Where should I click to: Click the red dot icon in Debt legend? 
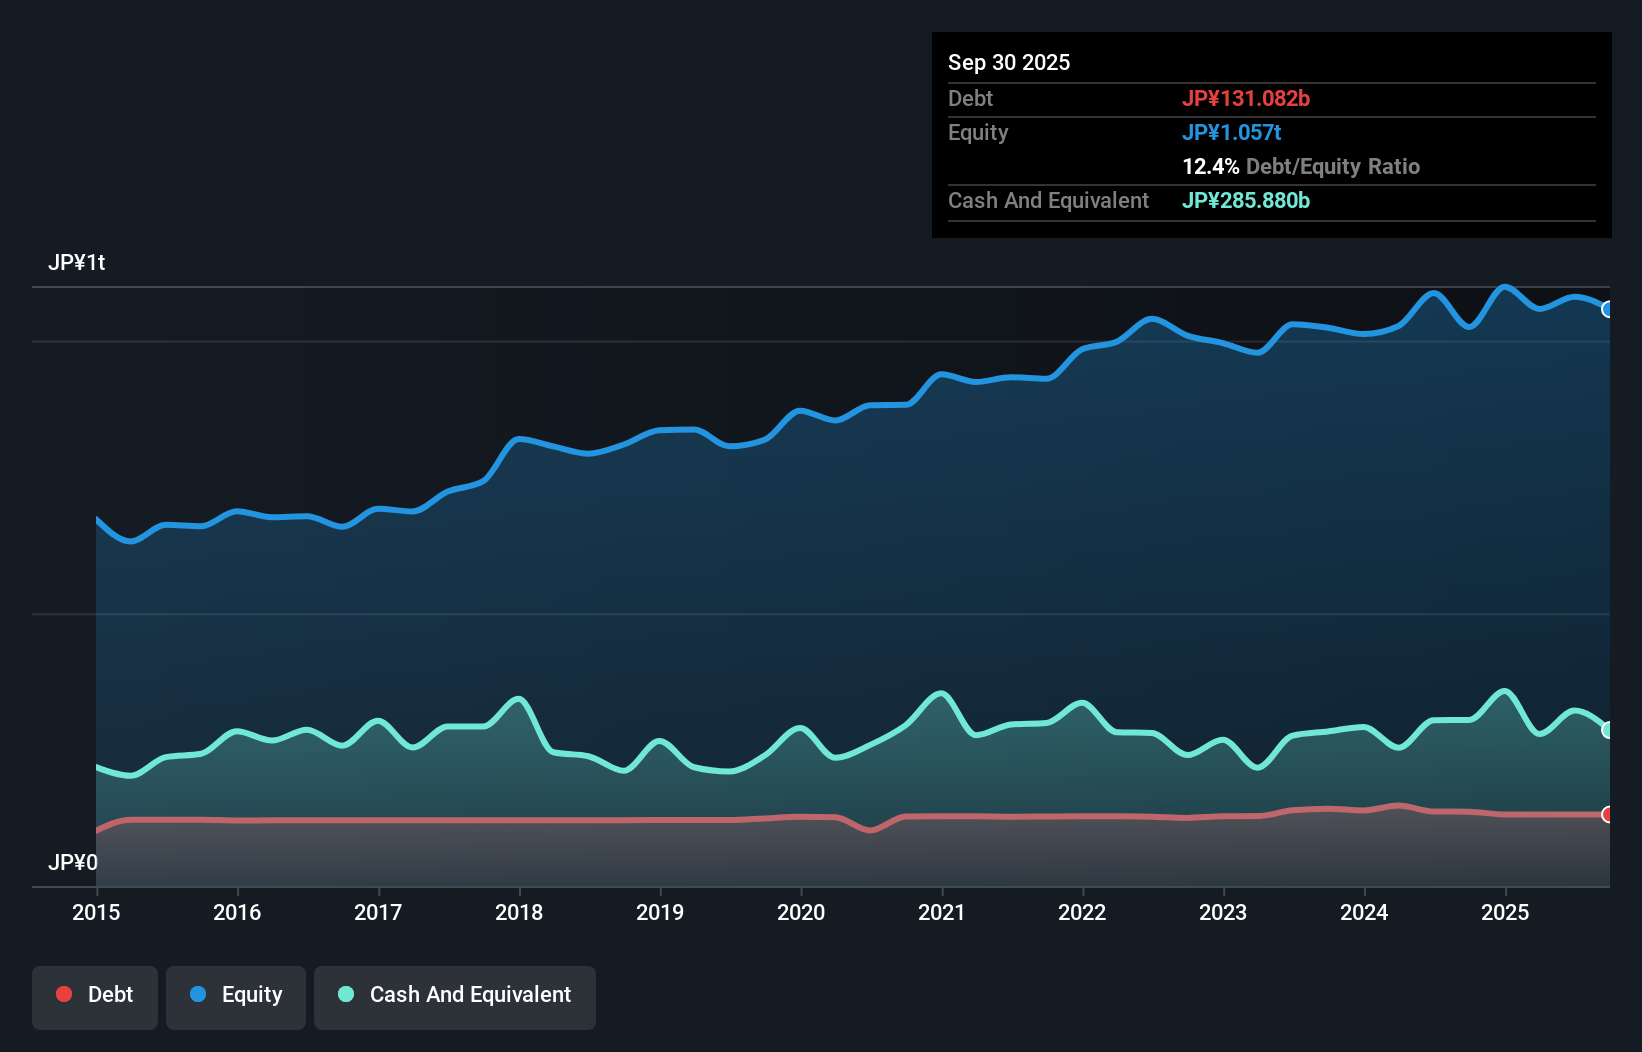click(63, 995)
